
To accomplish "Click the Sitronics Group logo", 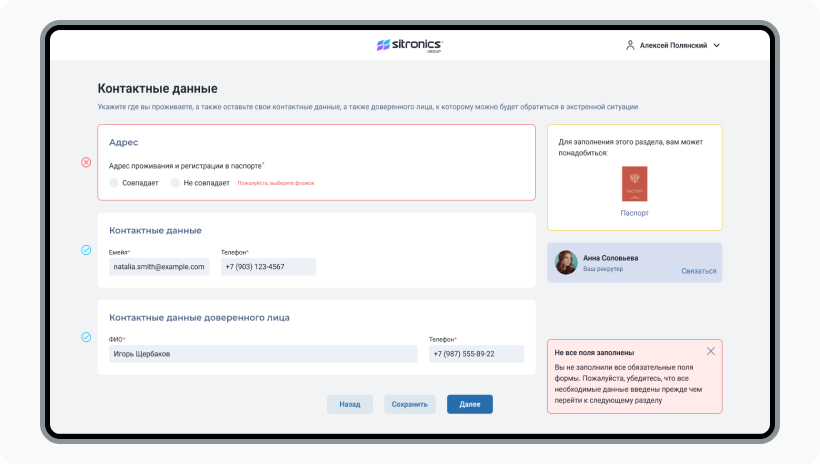I will pos(409,45).
